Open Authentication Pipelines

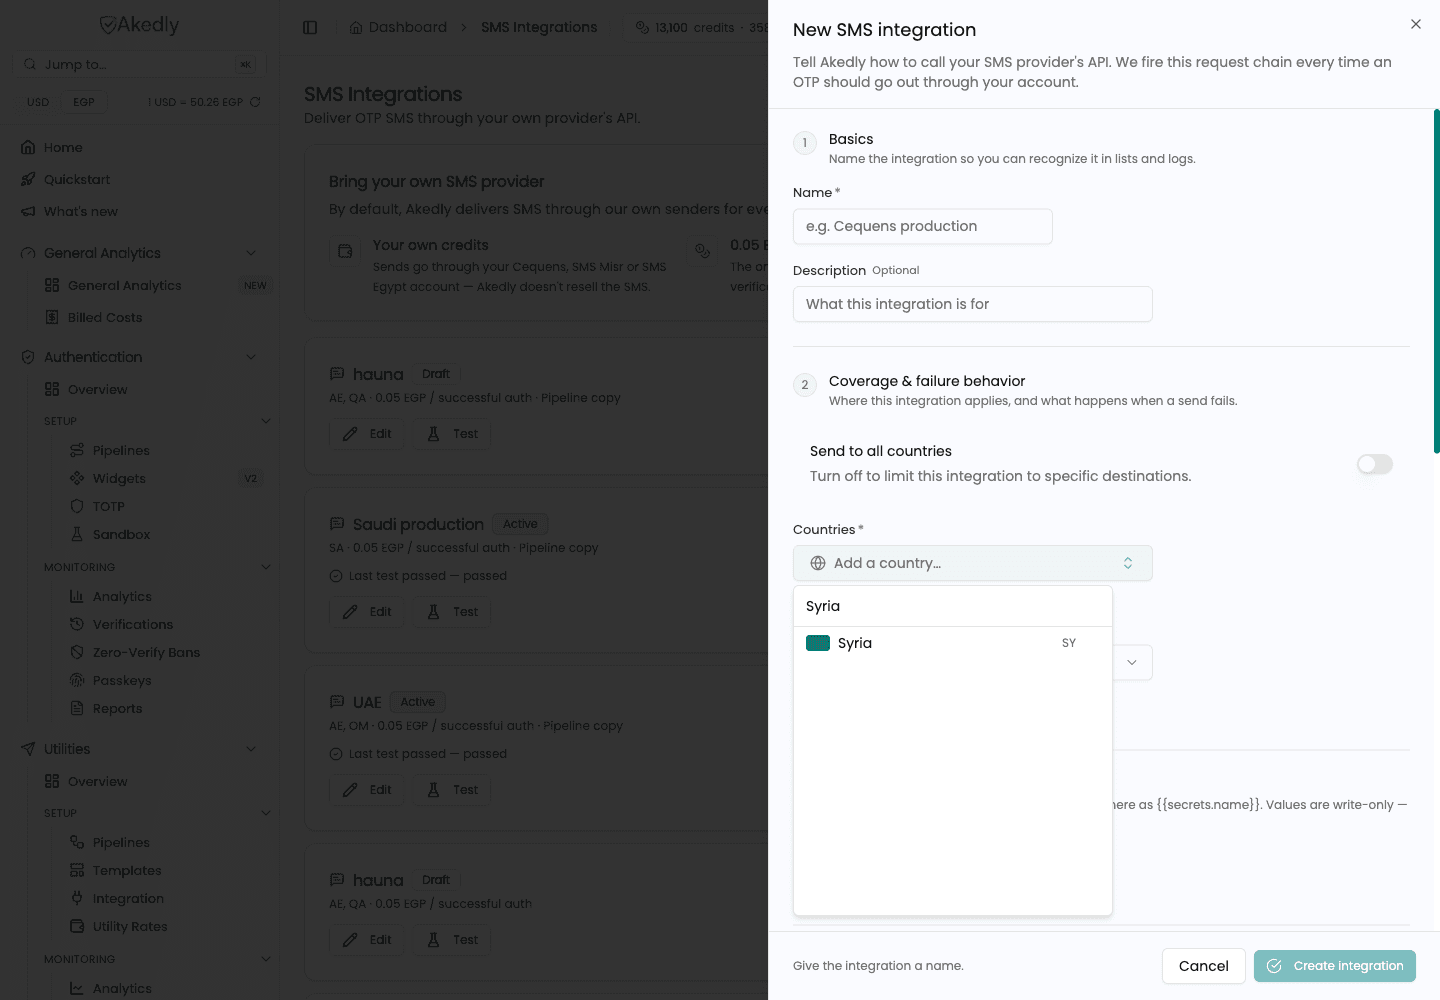121,450
